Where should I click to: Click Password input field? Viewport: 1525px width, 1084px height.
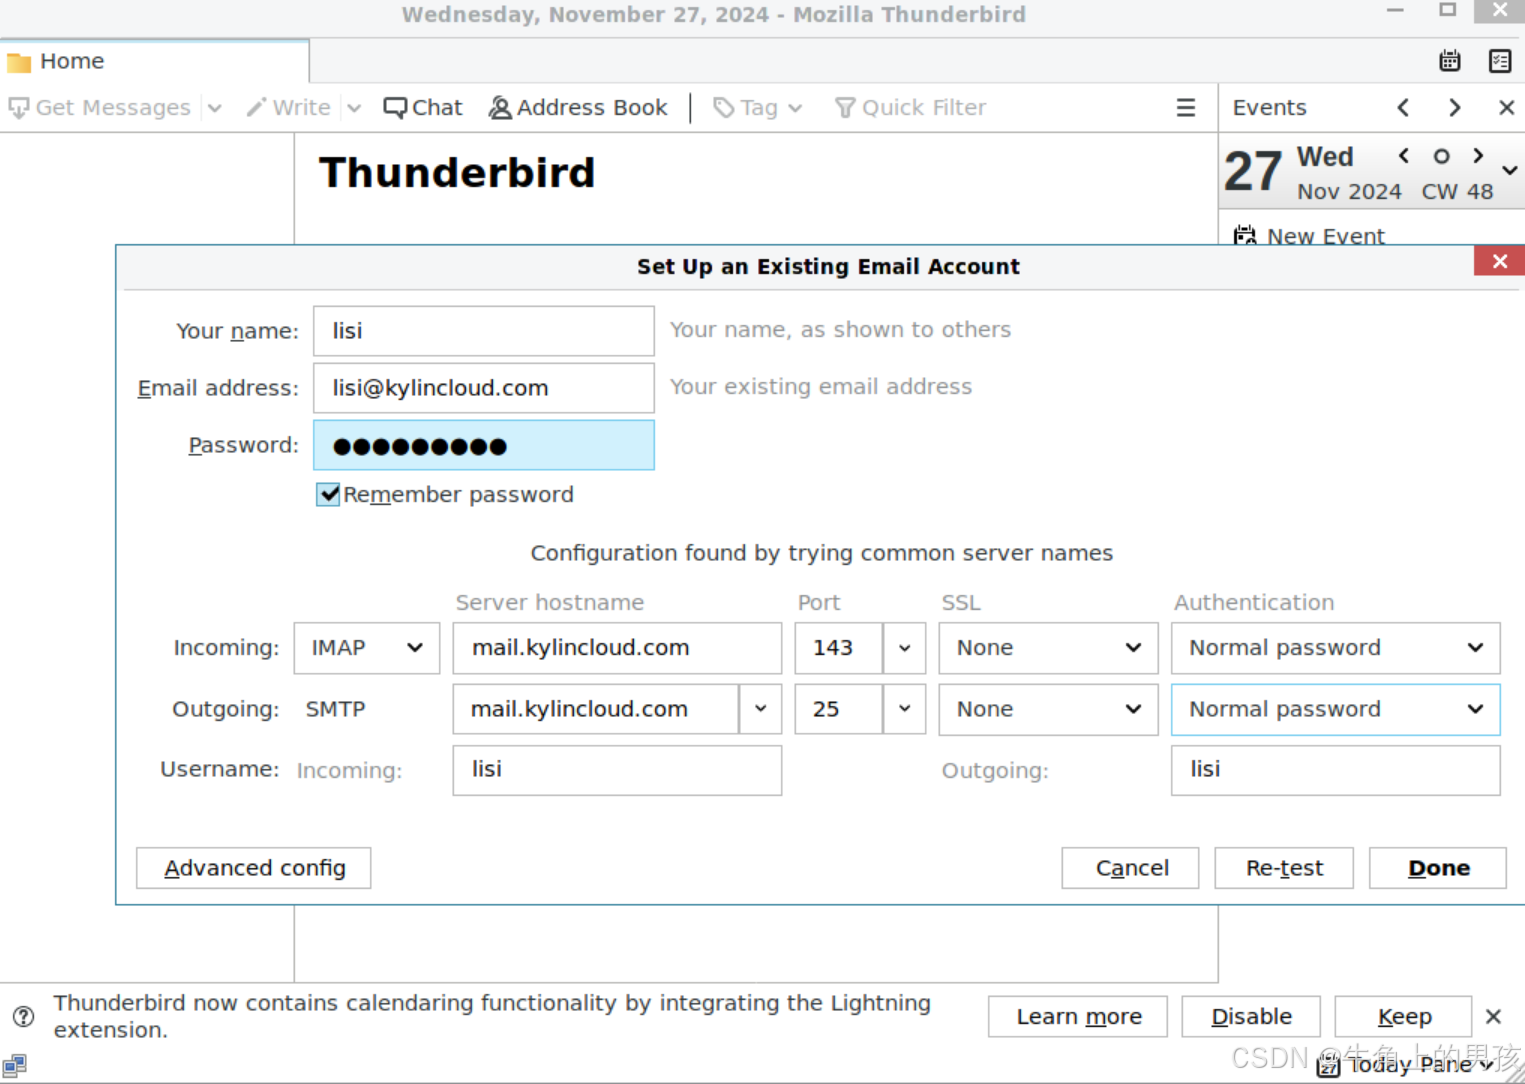484,445
